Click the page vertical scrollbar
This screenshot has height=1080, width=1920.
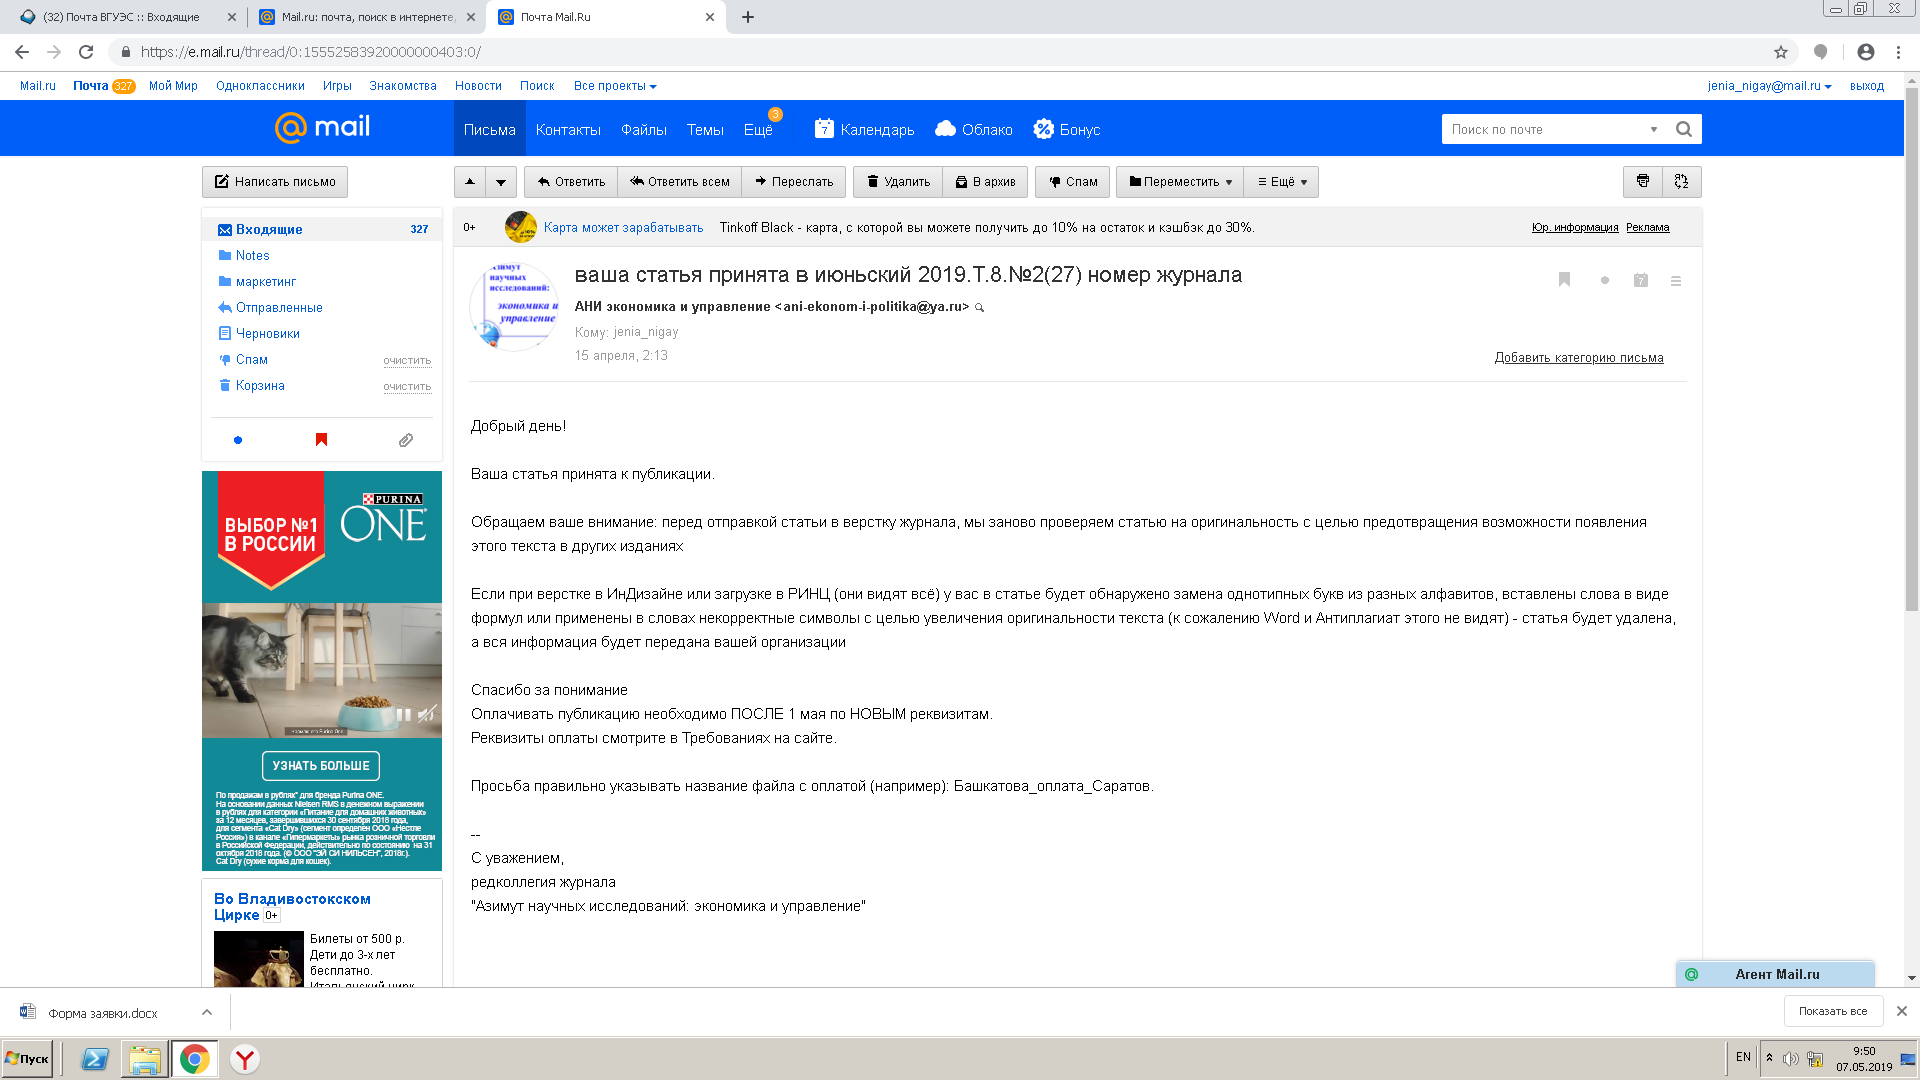[x=1911, y=350]
